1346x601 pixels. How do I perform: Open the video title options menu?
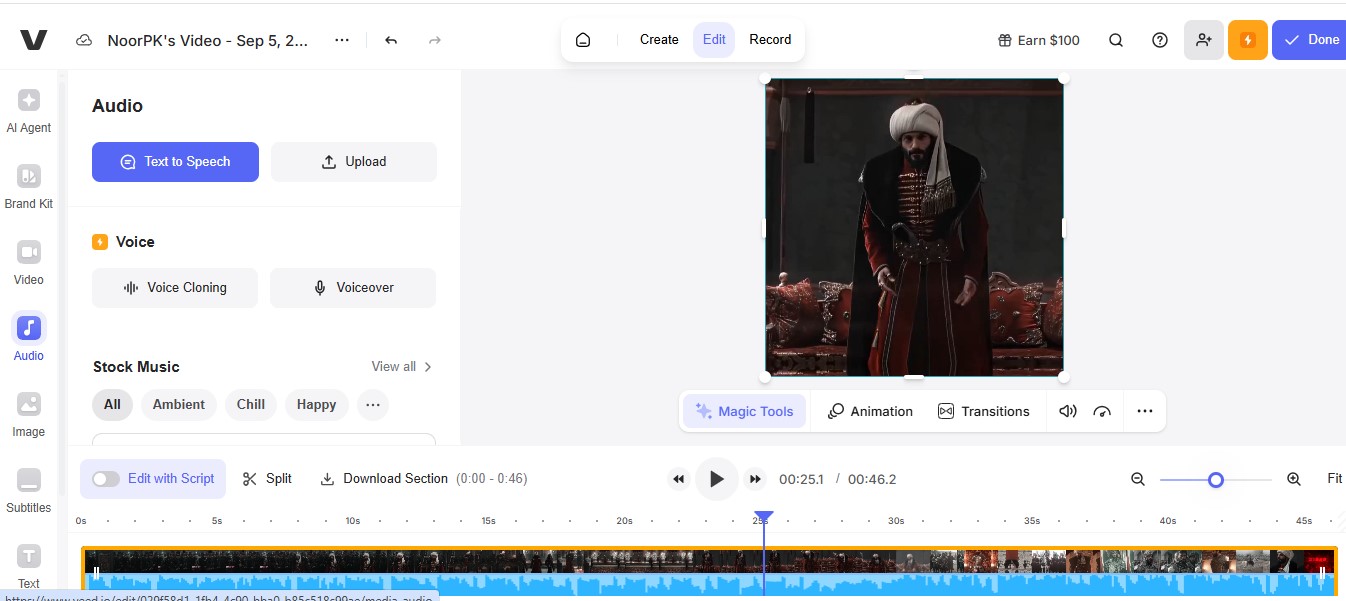(x=342, y=40)
